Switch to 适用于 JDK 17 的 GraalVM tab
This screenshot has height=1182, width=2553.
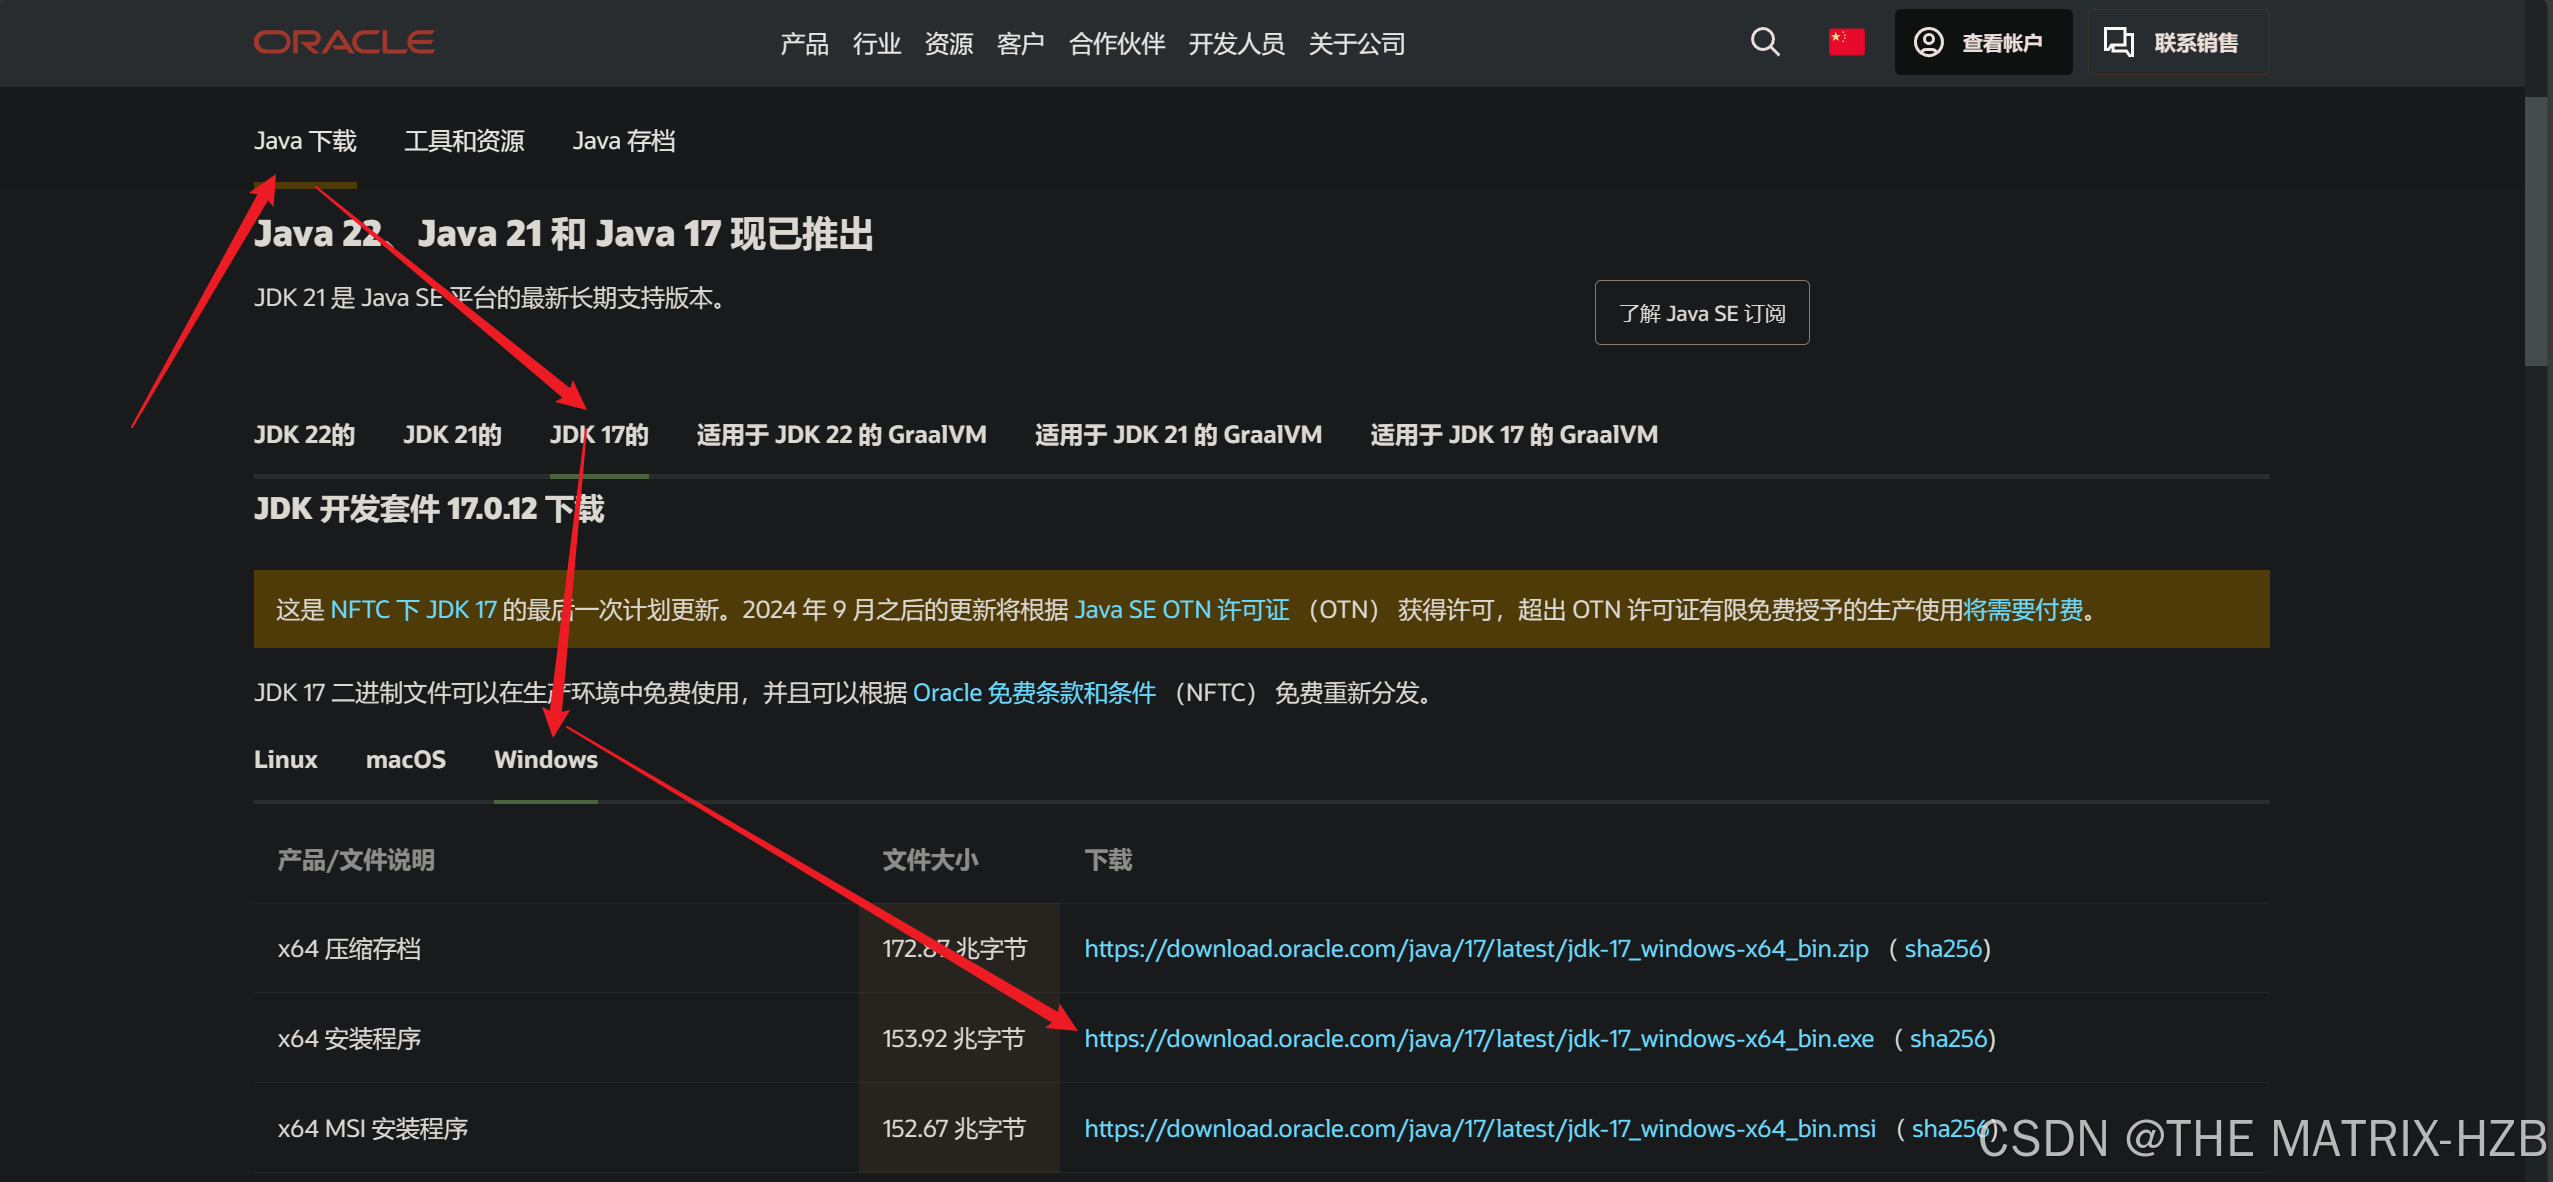coord(1514,435)
